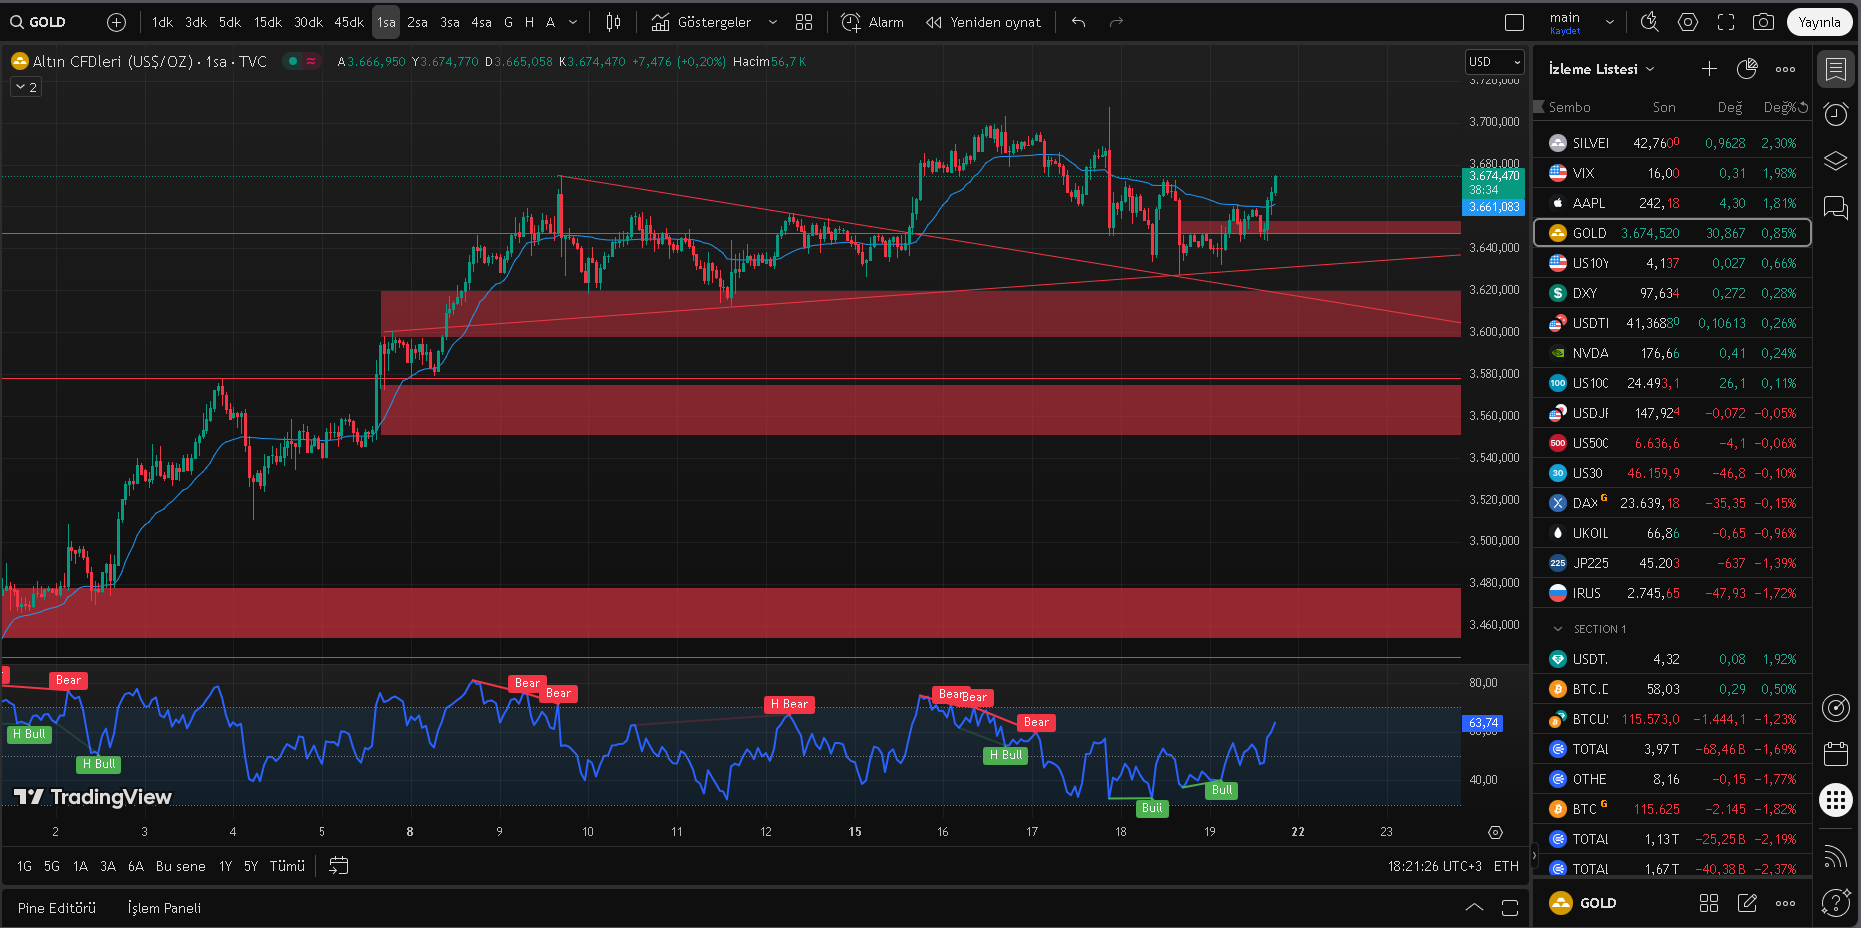Open the USD currency dropdown
This screenshot has width=1861, height=928.
tap(1494, 62)
